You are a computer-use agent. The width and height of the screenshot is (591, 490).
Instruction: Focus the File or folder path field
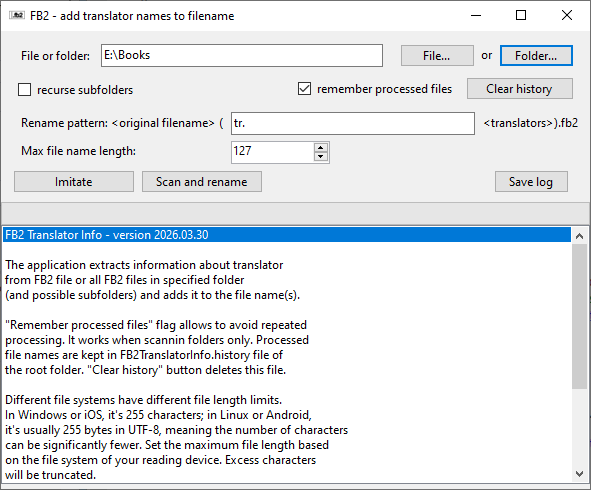(x=242, y=55)
